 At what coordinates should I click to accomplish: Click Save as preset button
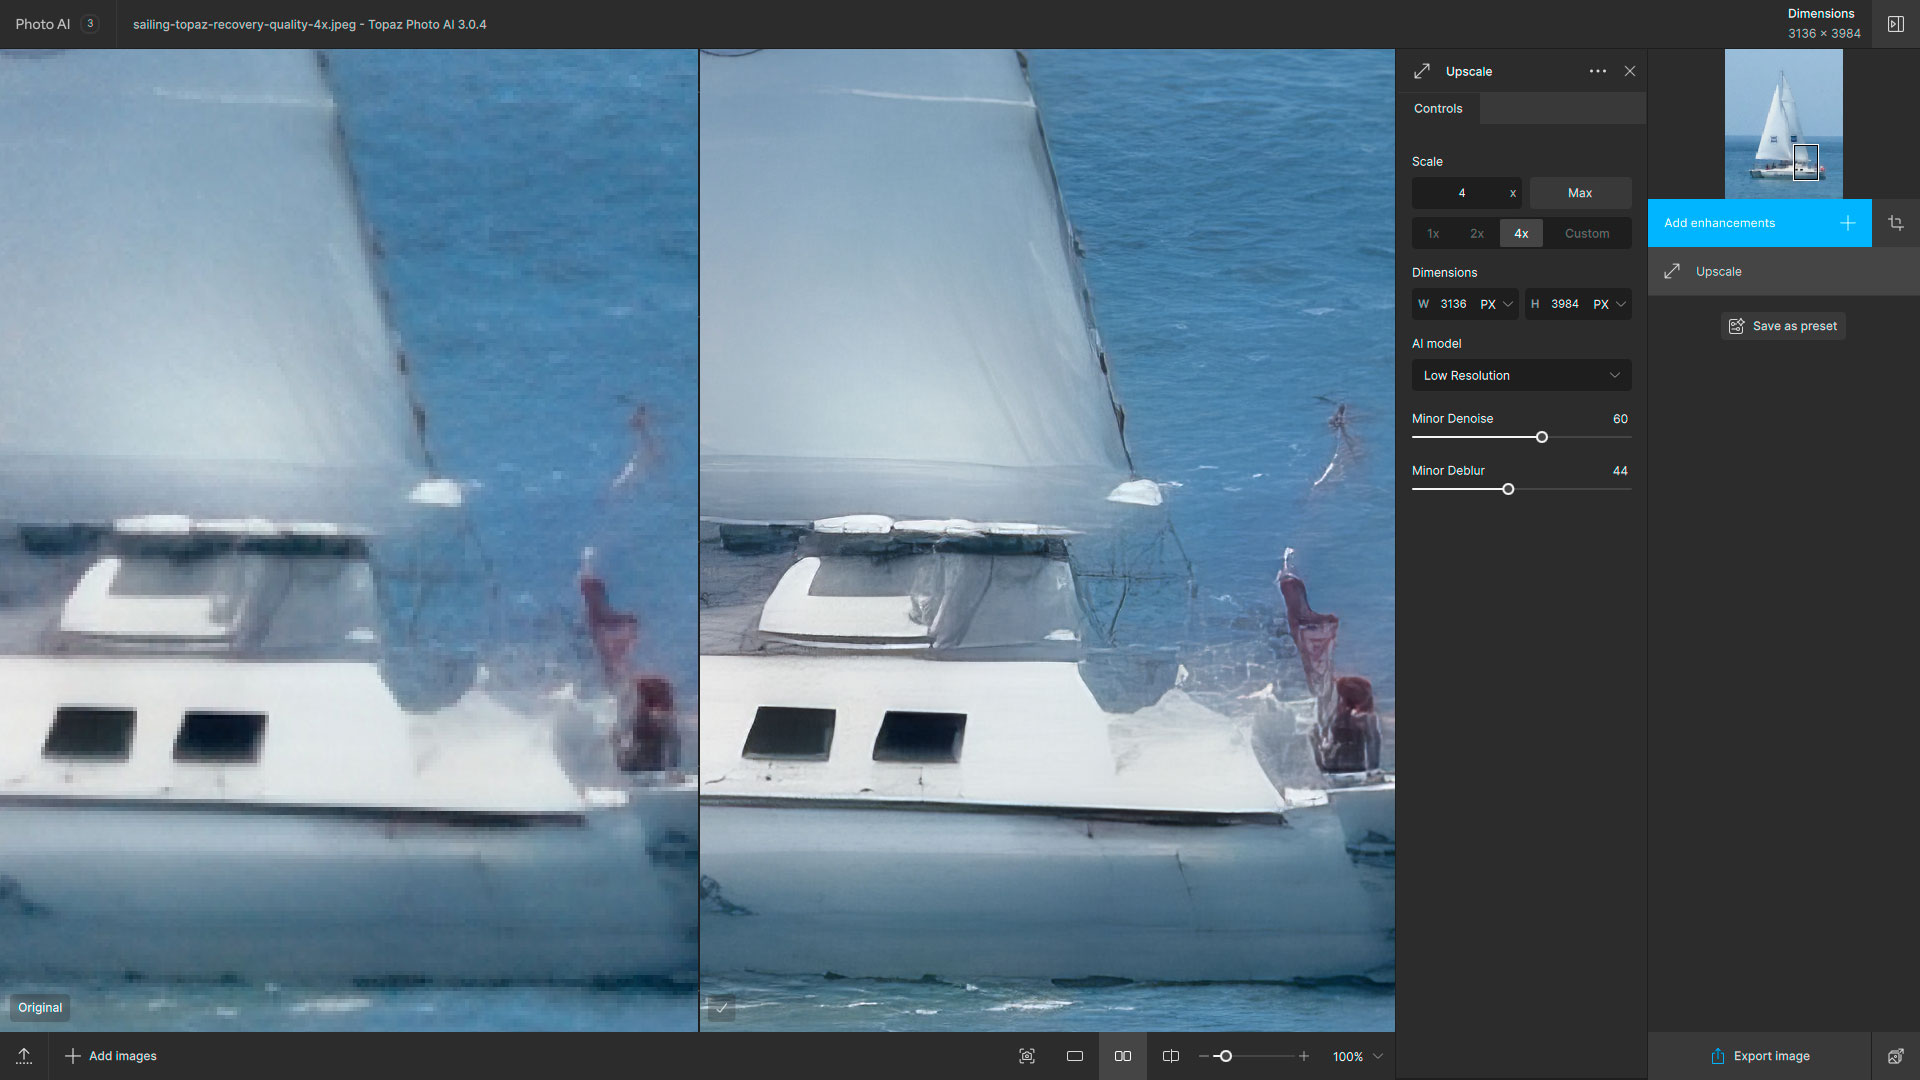coord(1783,326)
